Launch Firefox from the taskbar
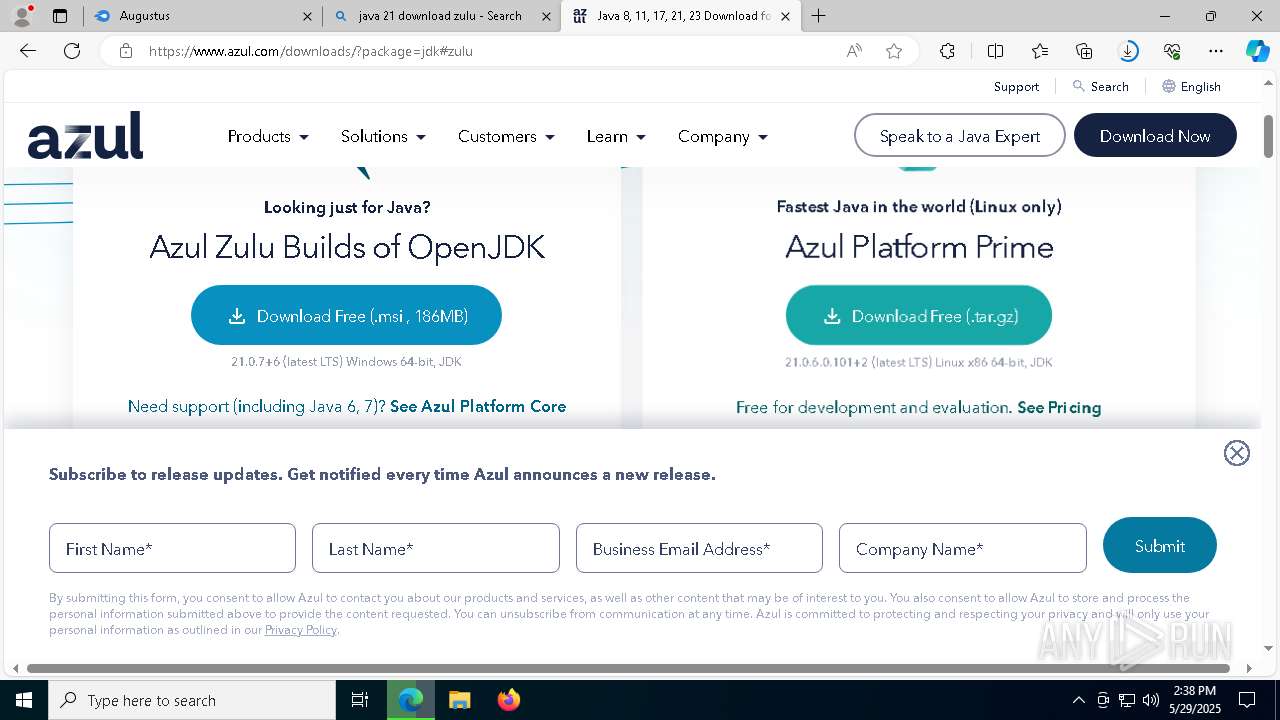The height and width of the screenshot is (720, 1280). pyautogui.click(x=508, y=700)
